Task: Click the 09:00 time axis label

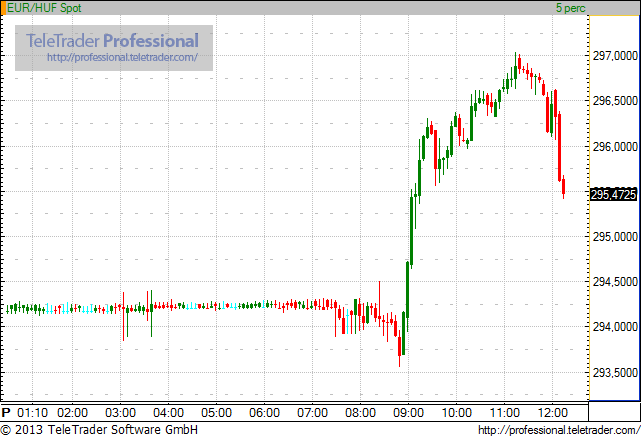Action: pyautogui.click(x=408, y=413)
